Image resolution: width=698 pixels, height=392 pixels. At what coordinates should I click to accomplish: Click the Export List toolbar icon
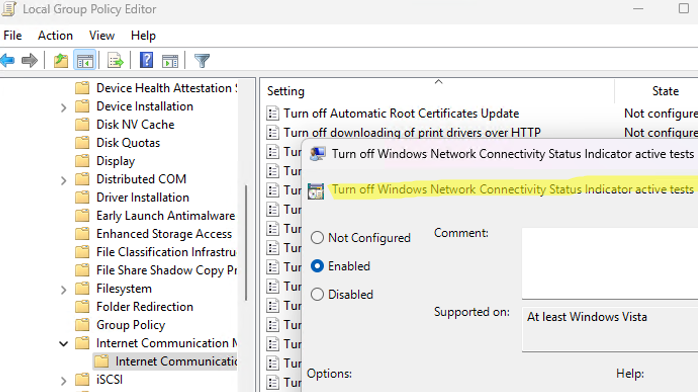click(115, 61)
